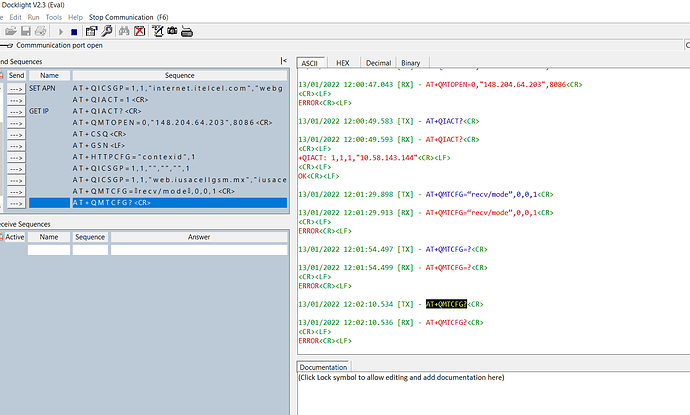Click the binoculars Find icon
The height and width of the screenshot is (415, 690).
pos(126,31)
